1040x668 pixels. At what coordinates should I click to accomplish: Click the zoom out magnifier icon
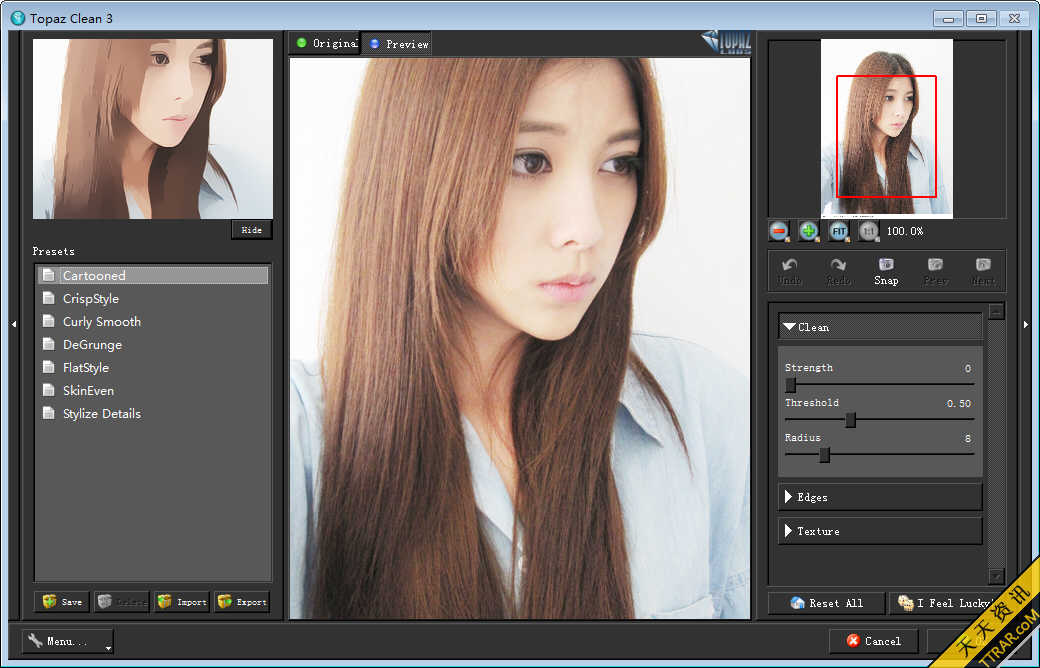tap(780, 231)
